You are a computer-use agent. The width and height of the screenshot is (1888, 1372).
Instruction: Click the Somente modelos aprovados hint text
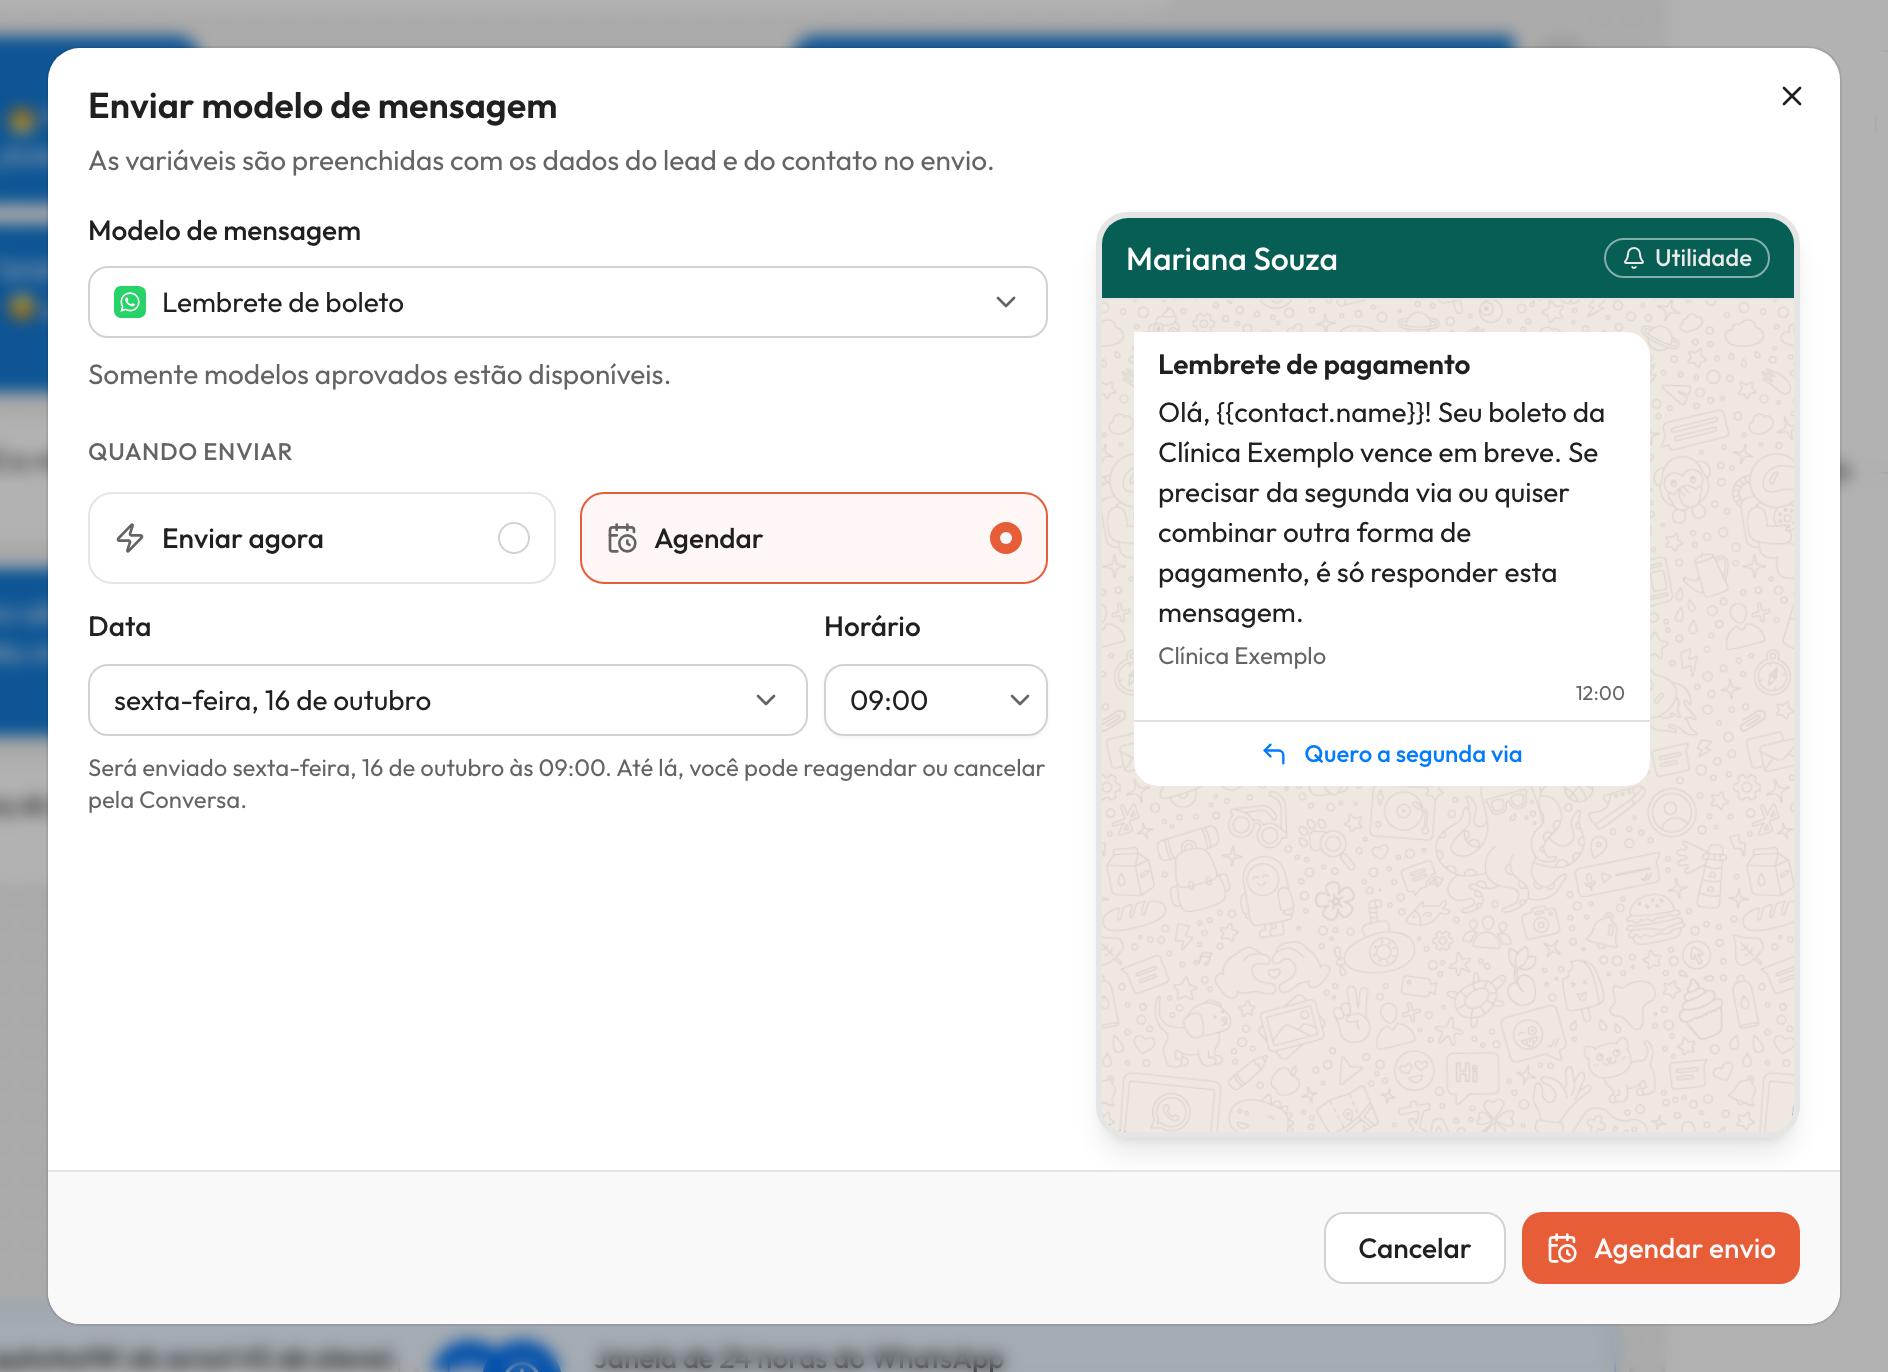point(379,375)
